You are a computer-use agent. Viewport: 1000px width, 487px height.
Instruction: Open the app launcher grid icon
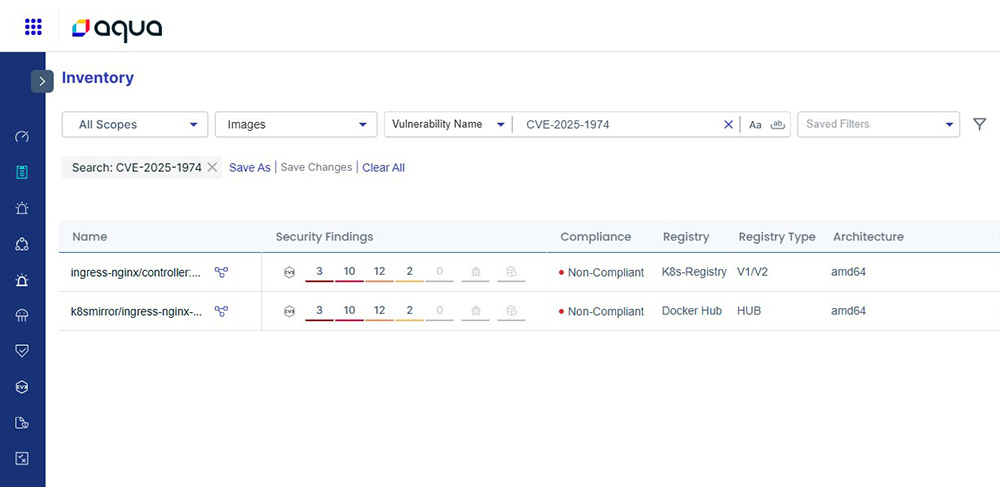pos(33,27)
